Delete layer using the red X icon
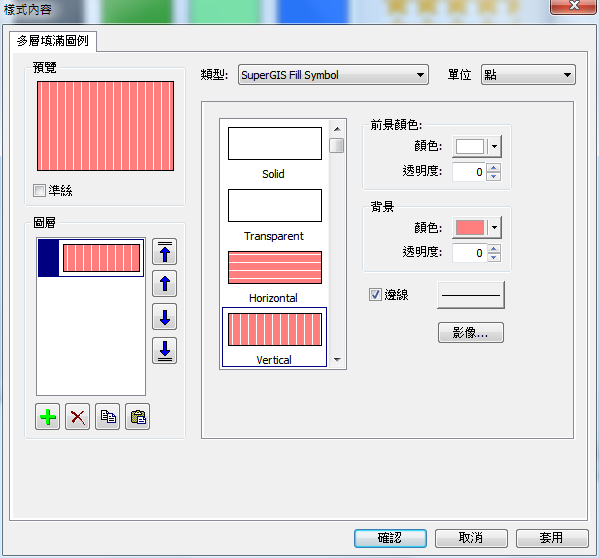The width and height of the screenshot is (599, 558). [x=78, y=417]
